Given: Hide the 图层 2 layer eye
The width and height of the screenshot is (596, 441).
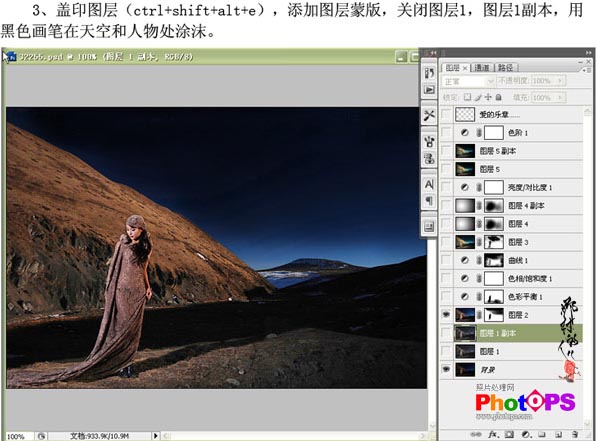Looking at the screenshot, I should (x=446, y=314).
